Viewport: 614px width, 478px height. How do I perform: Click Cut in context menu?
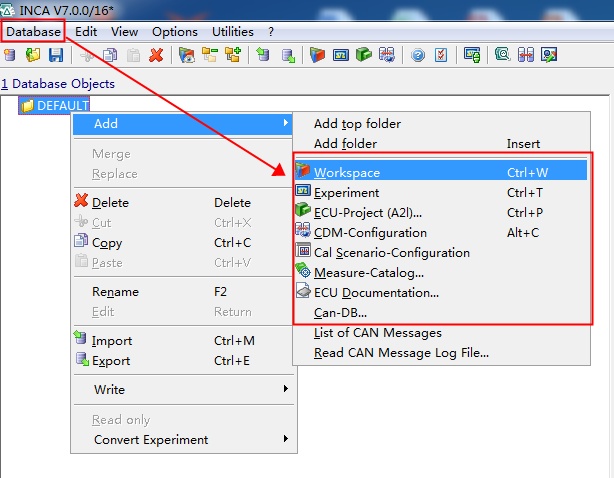point(183,222)
